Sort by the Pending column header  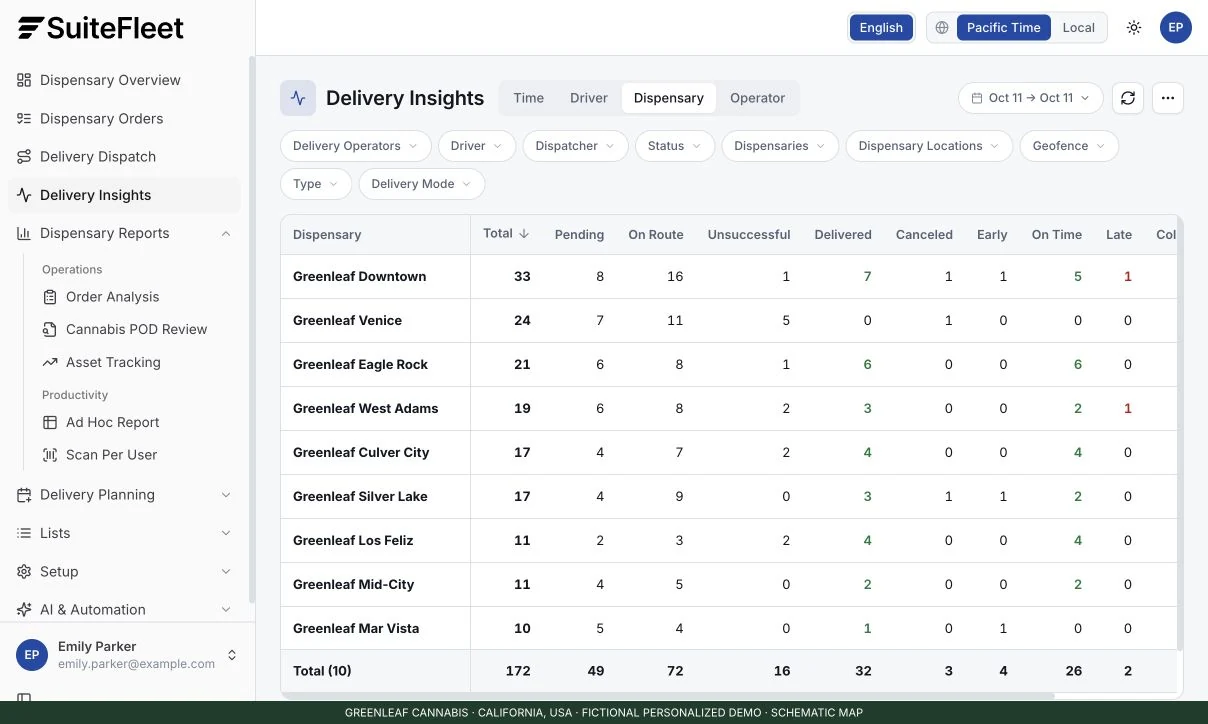(x=579, y=235)
